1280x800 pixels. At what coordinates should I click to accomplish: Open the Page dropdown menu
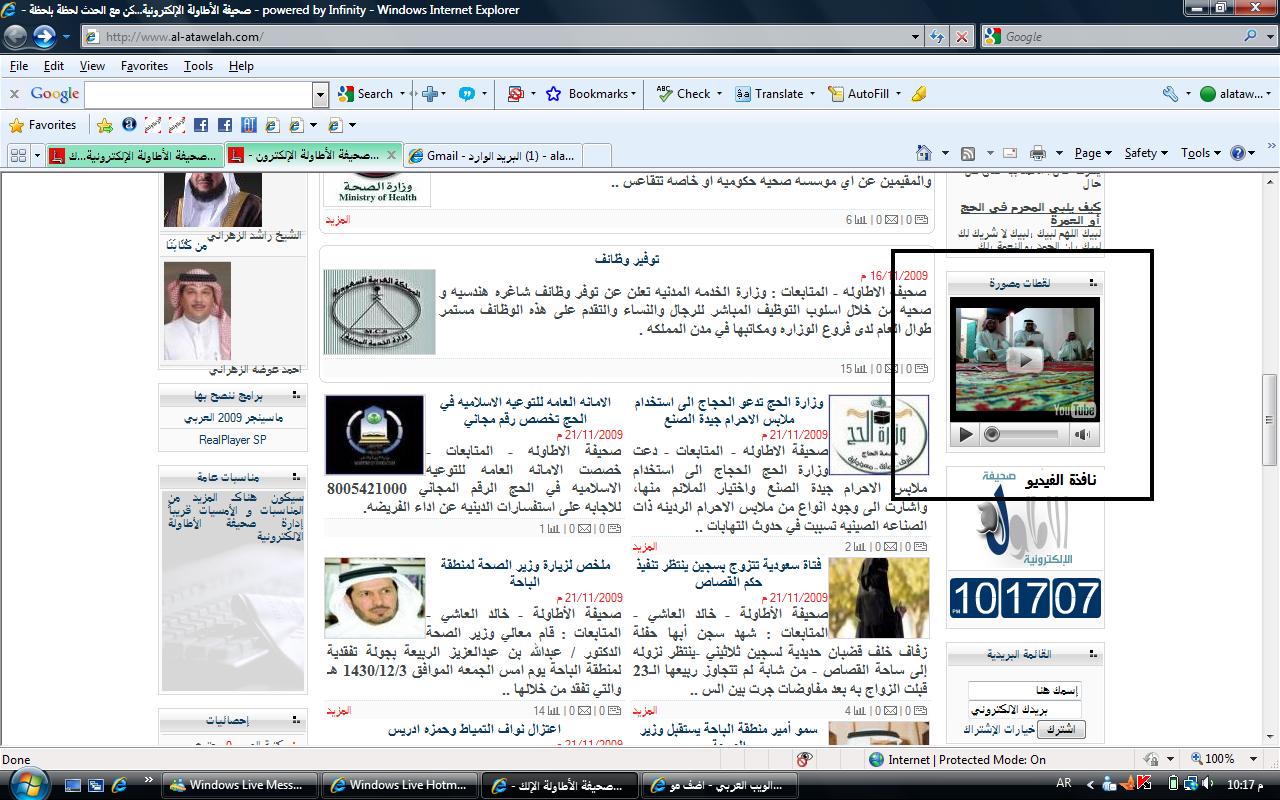1092,153
